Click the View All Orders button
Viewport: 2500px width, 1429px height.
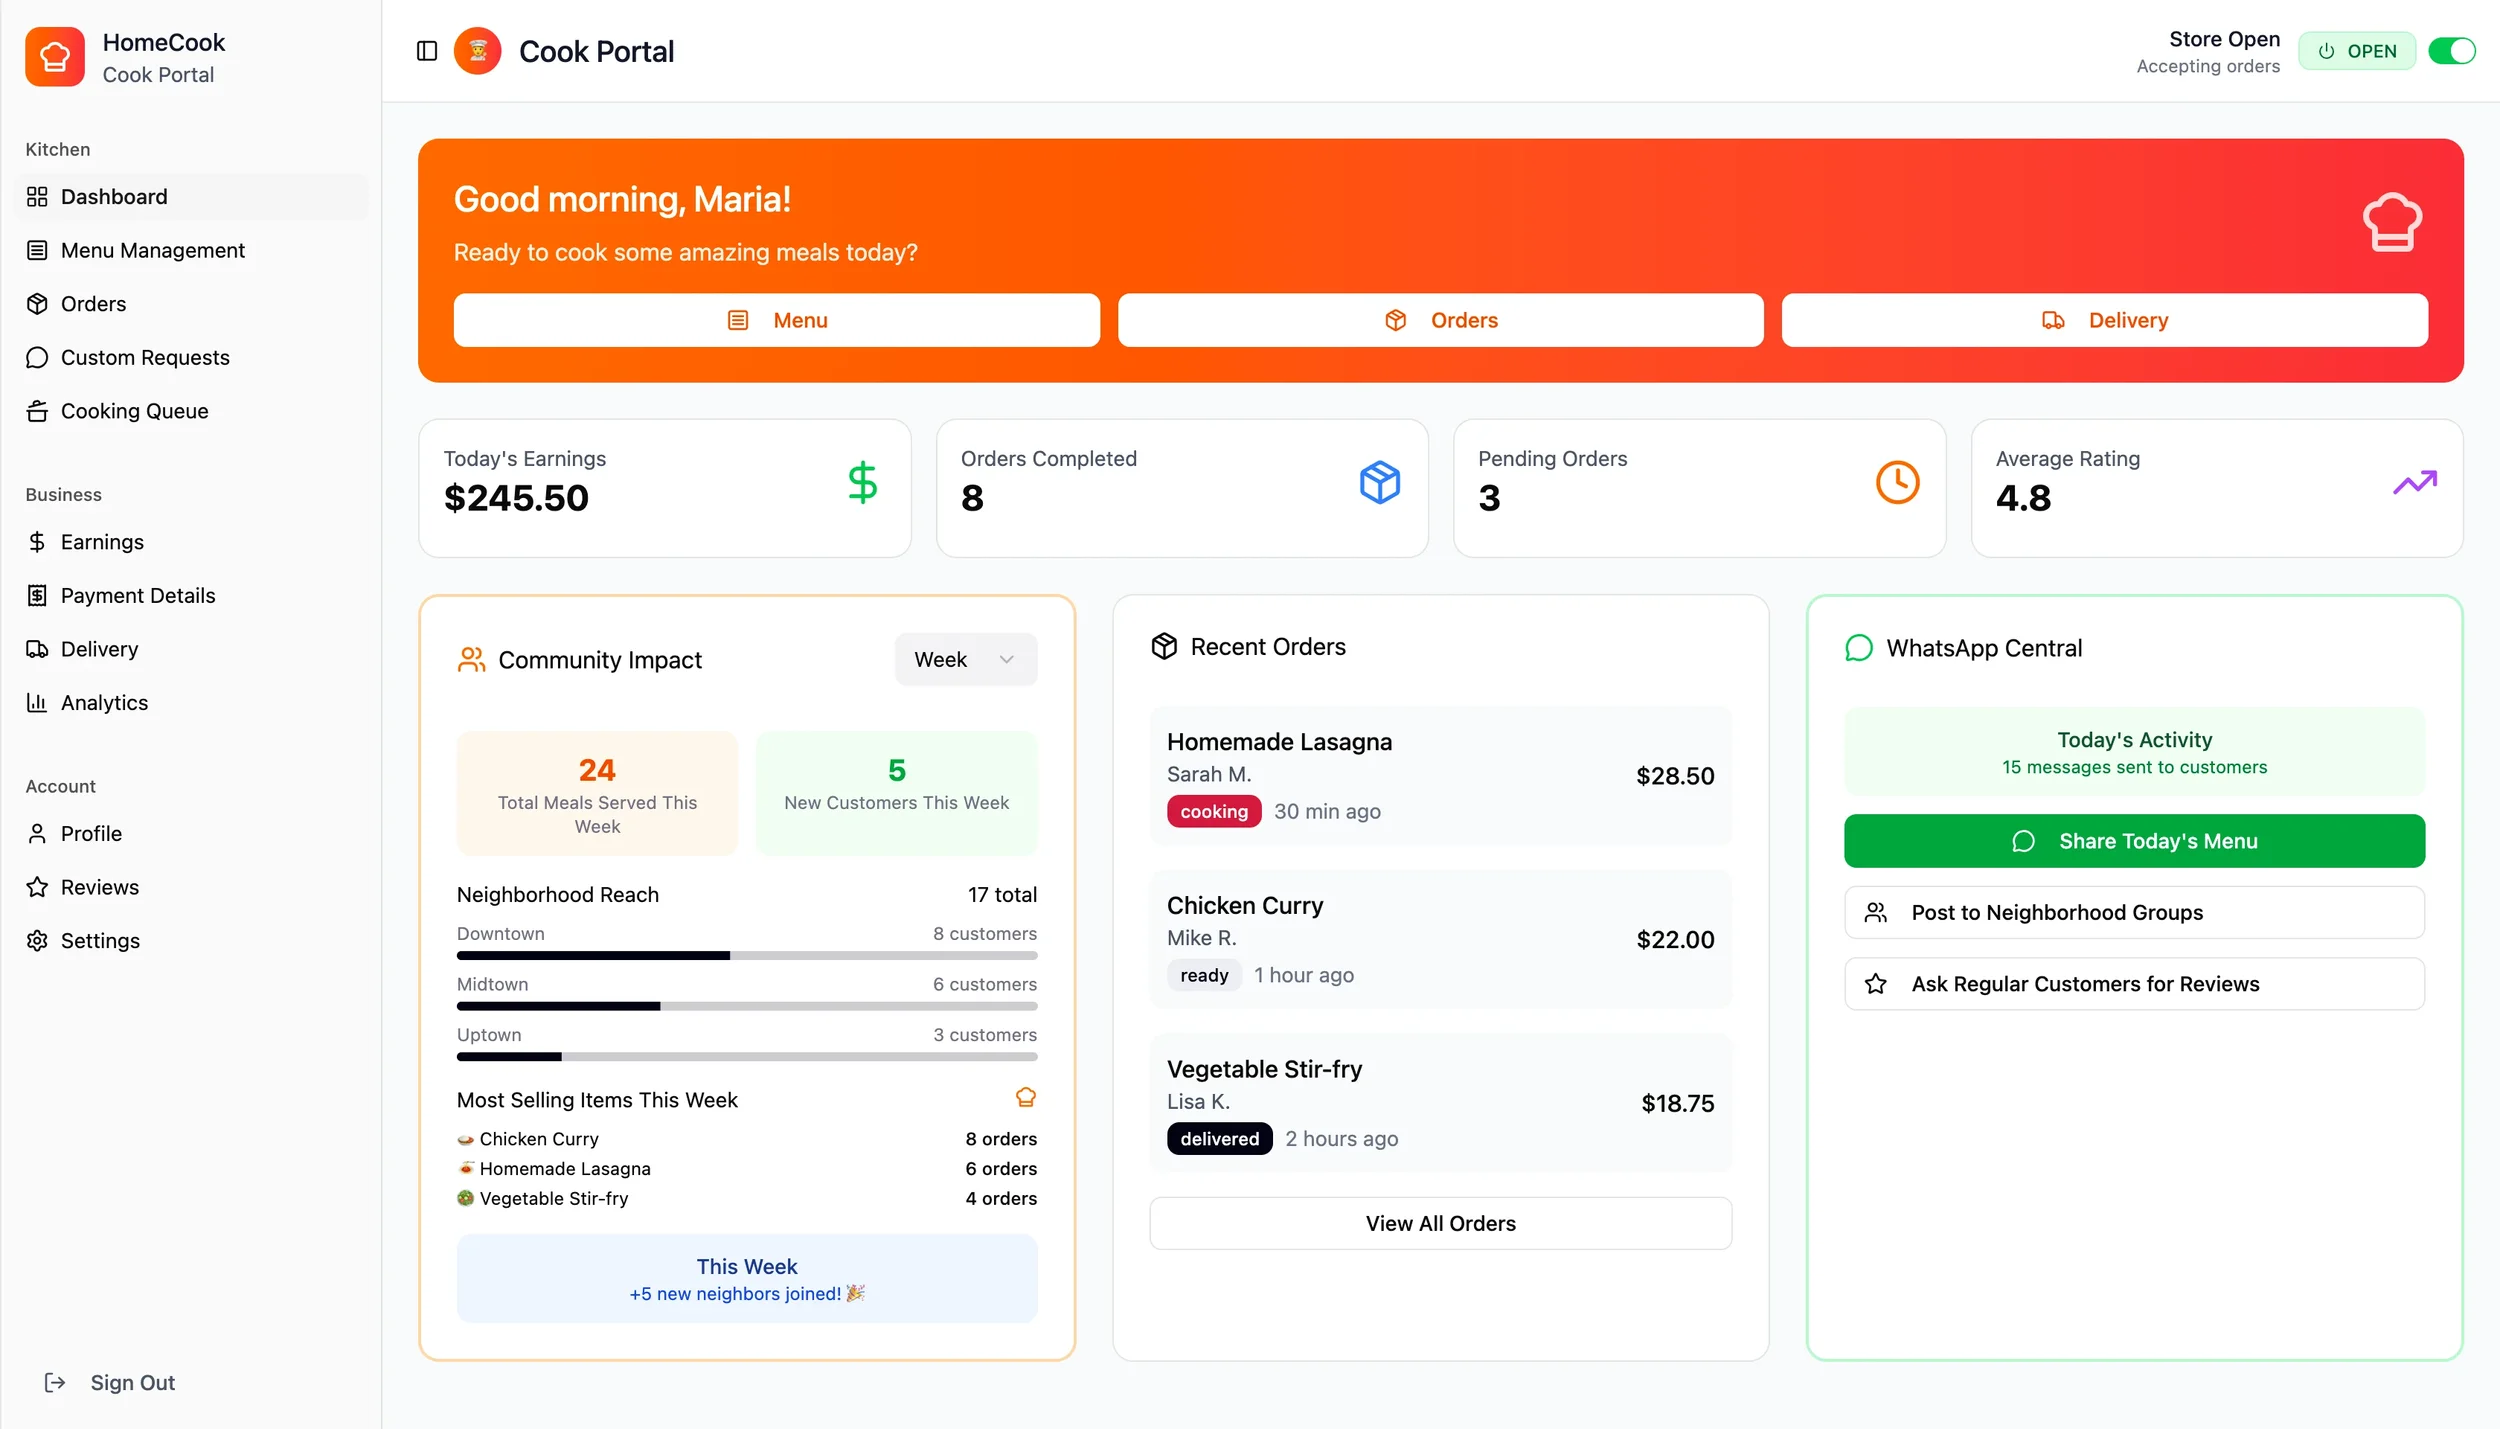point(1440,1223)
